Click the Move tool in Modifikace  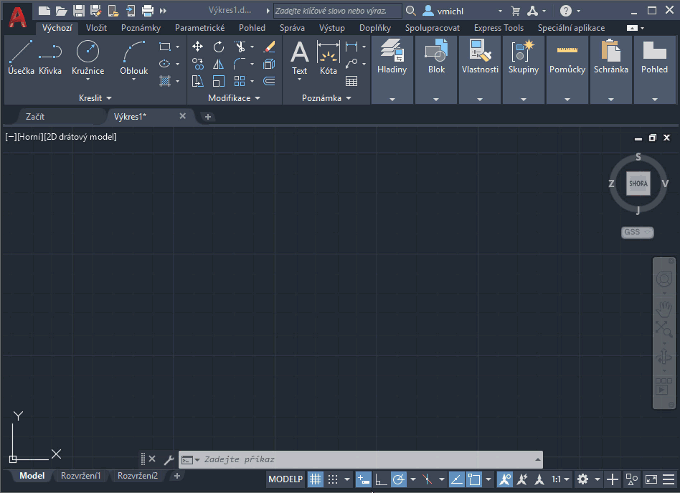(197, 46)
